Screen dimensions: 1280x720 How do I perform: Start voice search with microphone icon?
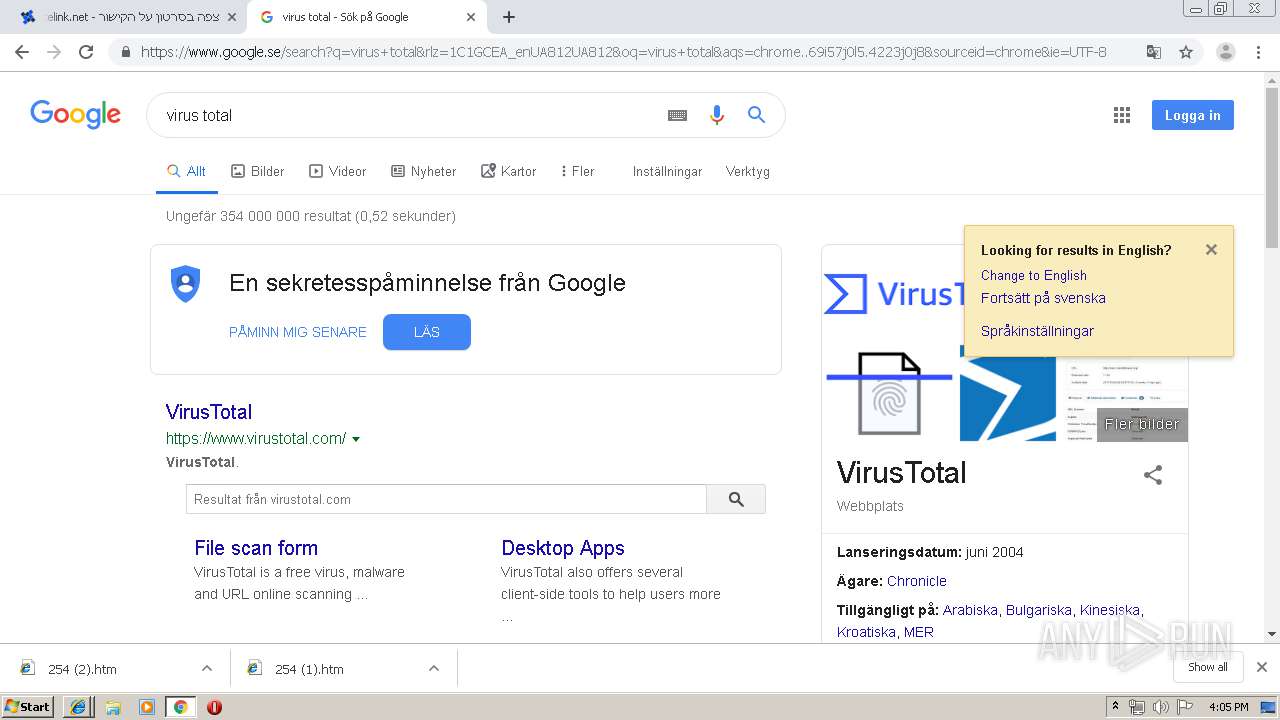click(x=716, y=115)
